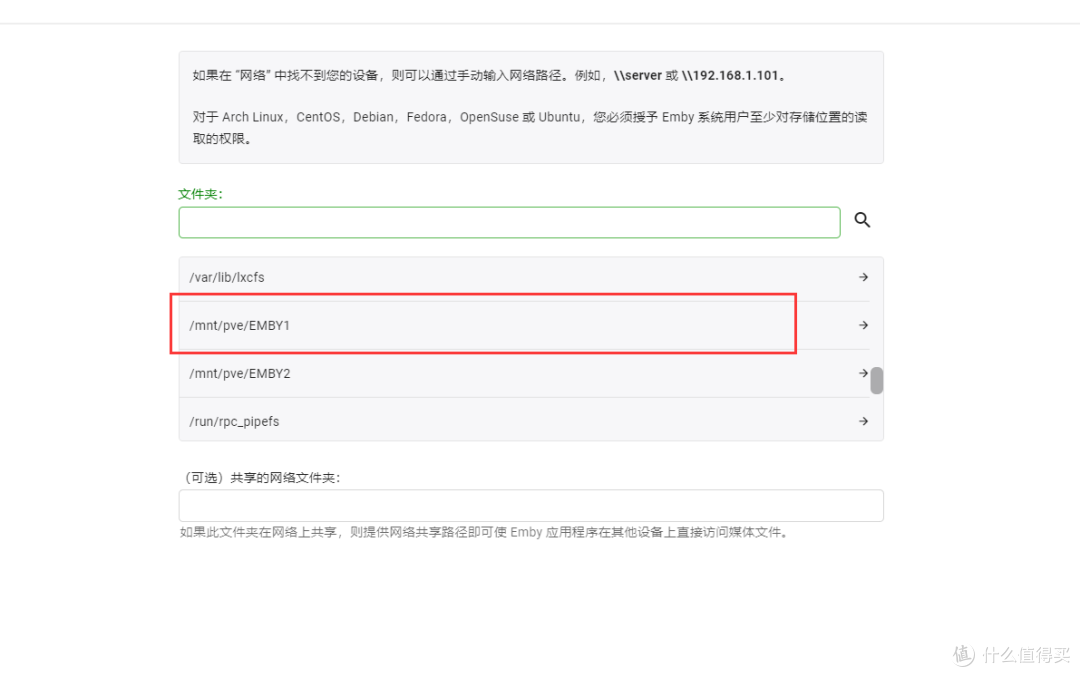Expand the /var/lib/lxcfs row via its chevron
Screen dimensions: 1080x677
tap(862, 277)
